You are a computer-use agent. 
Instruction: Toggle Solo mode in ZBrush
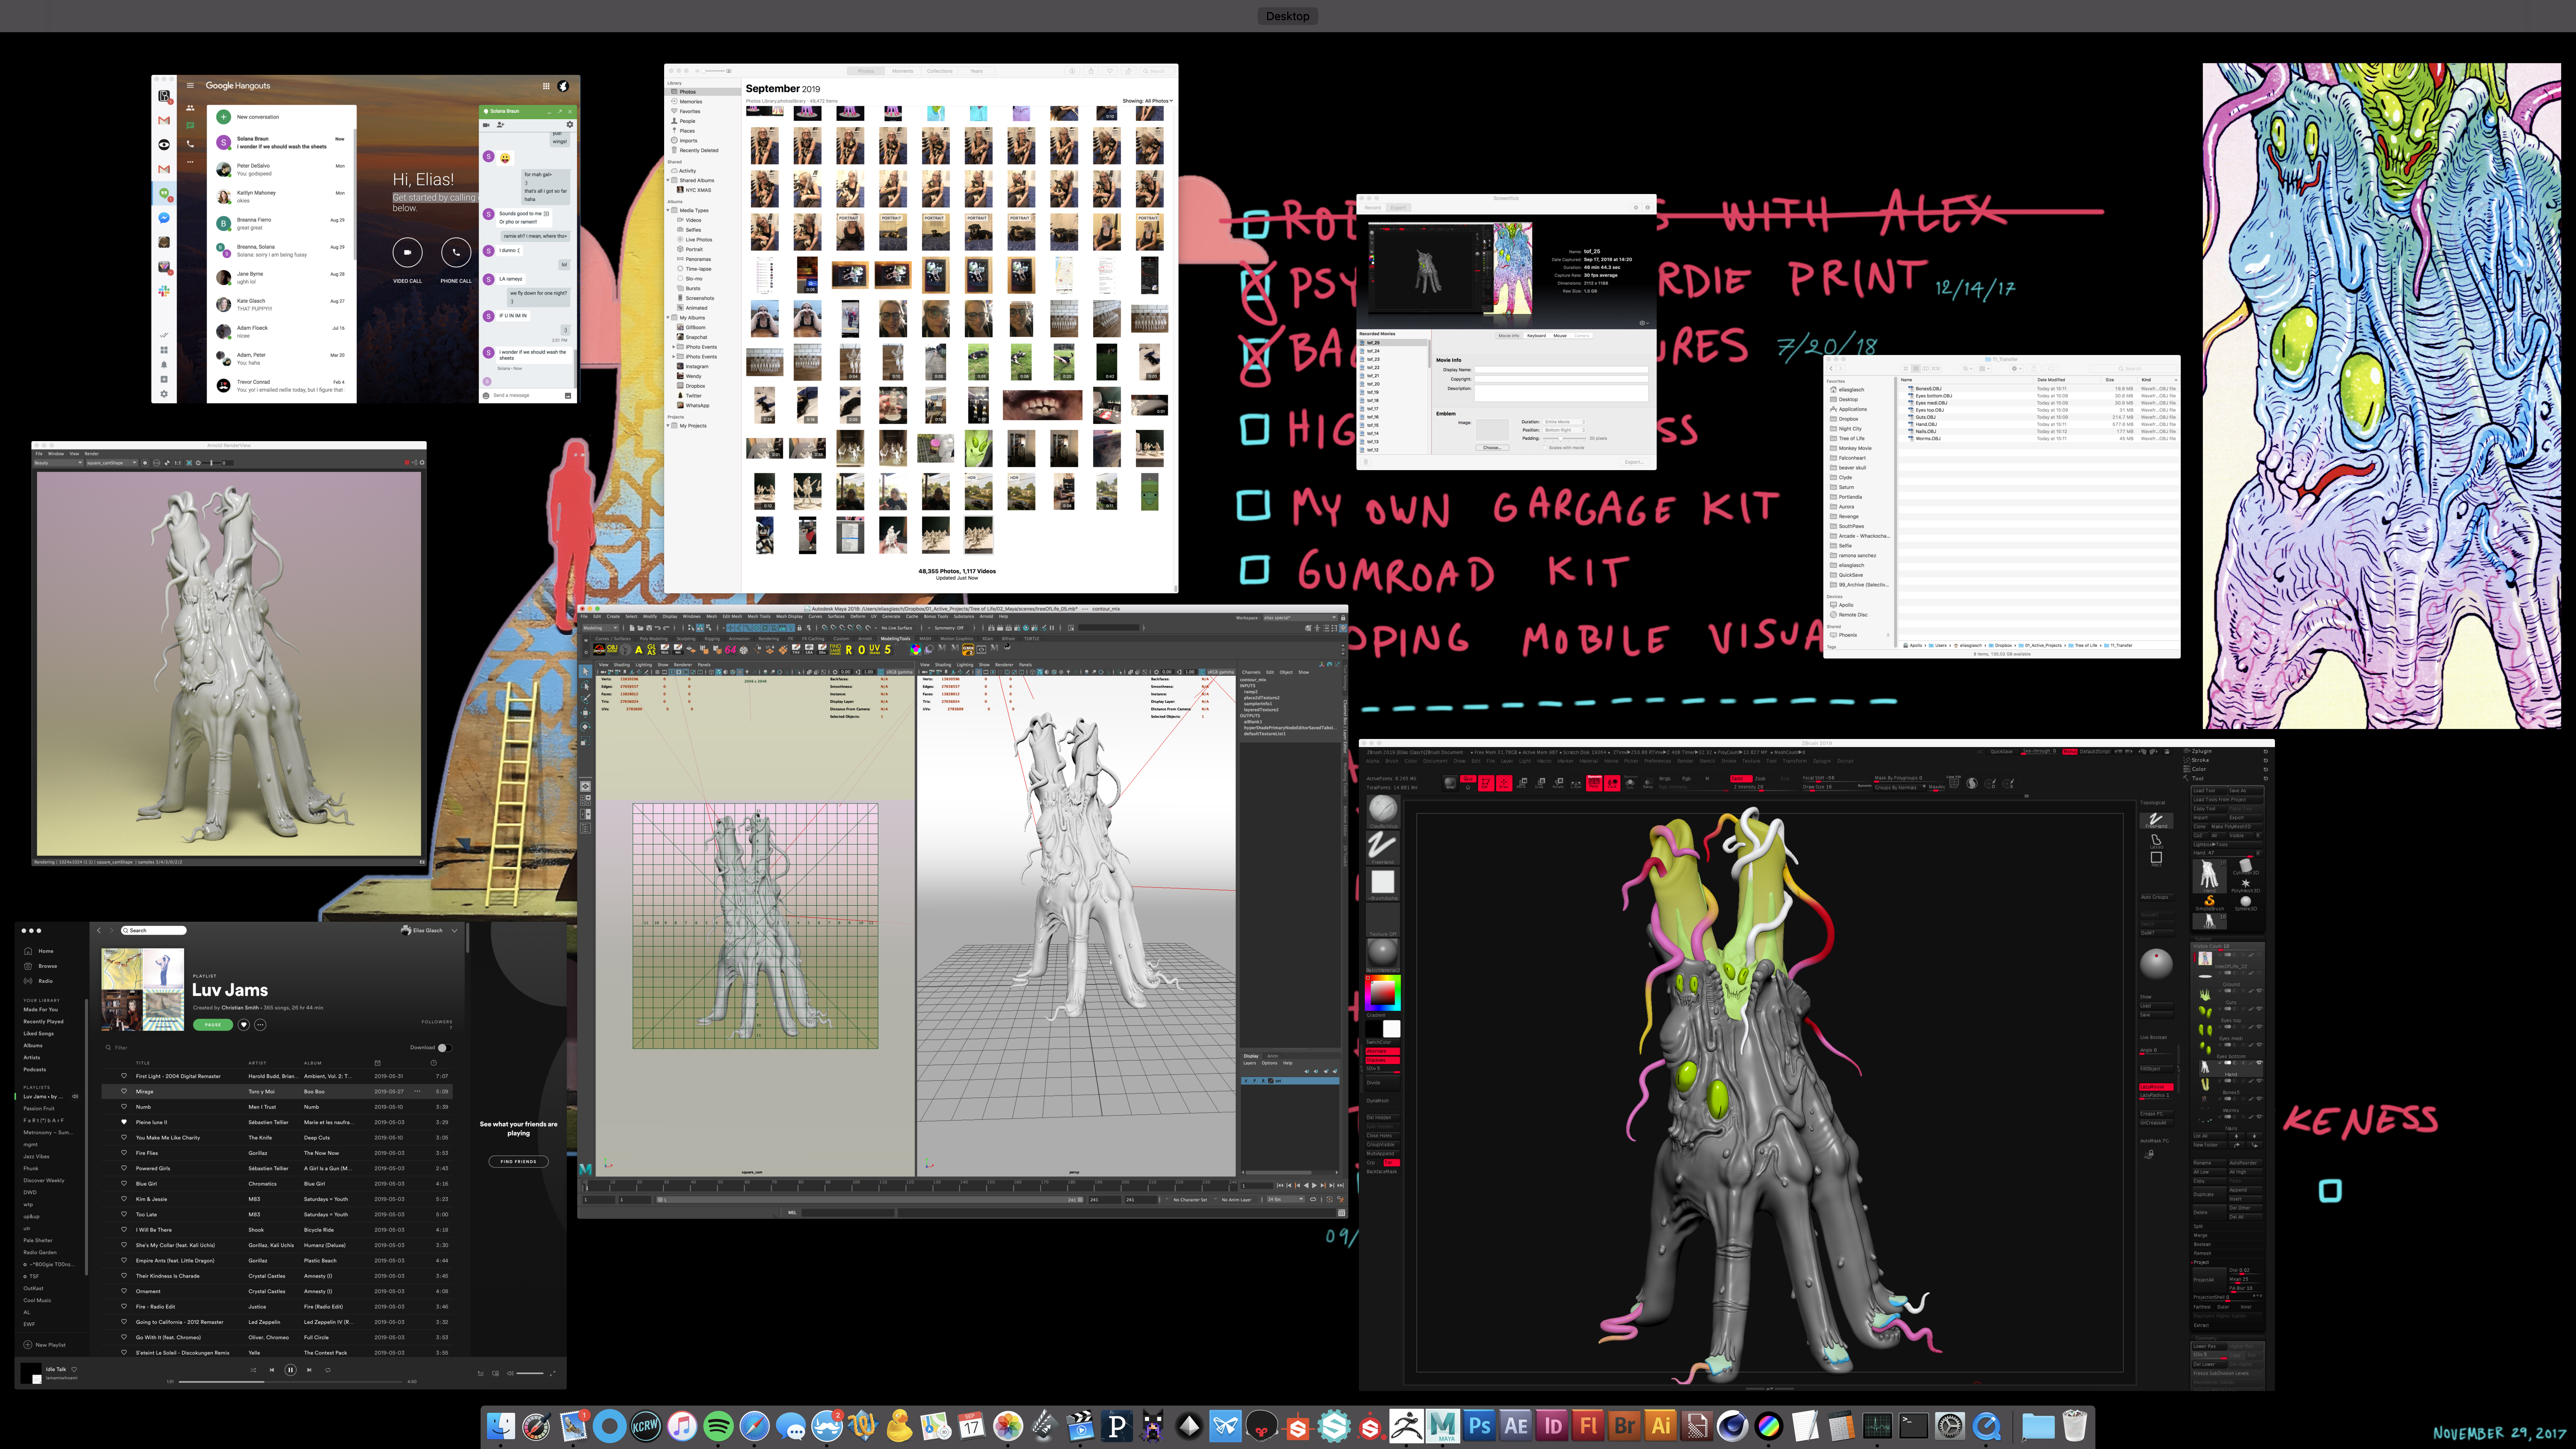[1630, 783]
